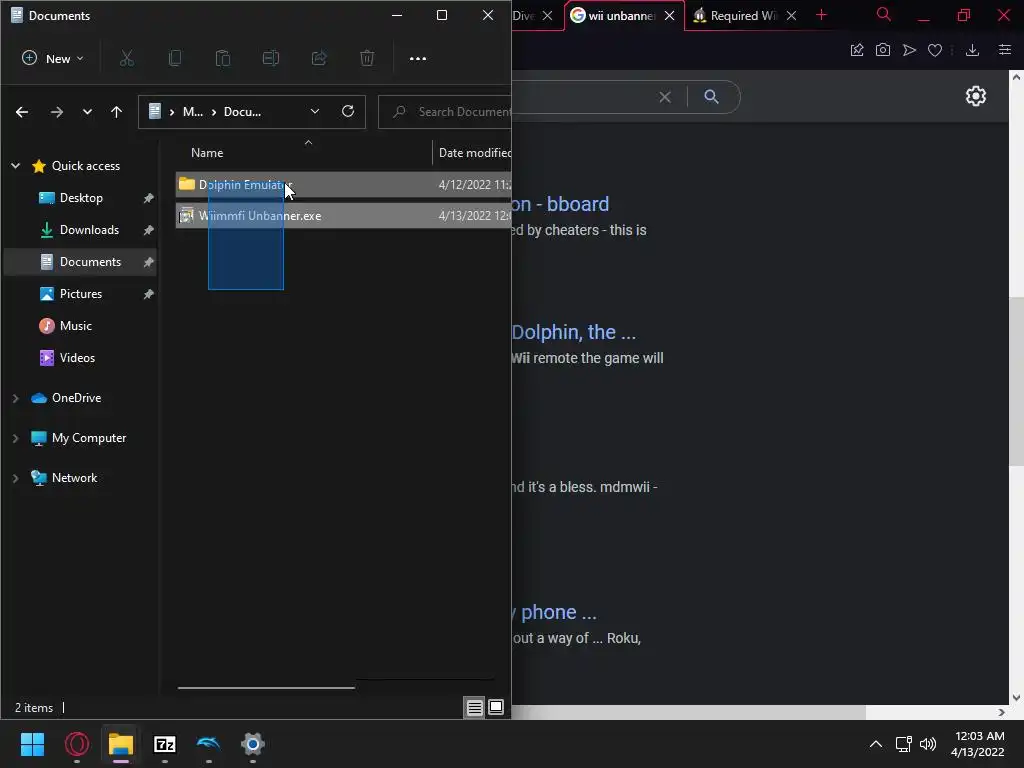This screenshot has width=1024, height=768.
Task: Open the volume control in system tray
Action: click(928, 744)
